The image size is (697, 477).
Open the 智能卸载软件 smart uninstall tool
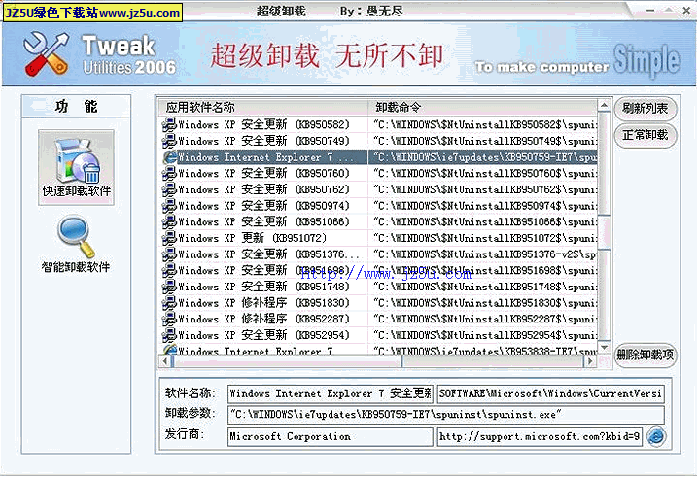(76, 244)
